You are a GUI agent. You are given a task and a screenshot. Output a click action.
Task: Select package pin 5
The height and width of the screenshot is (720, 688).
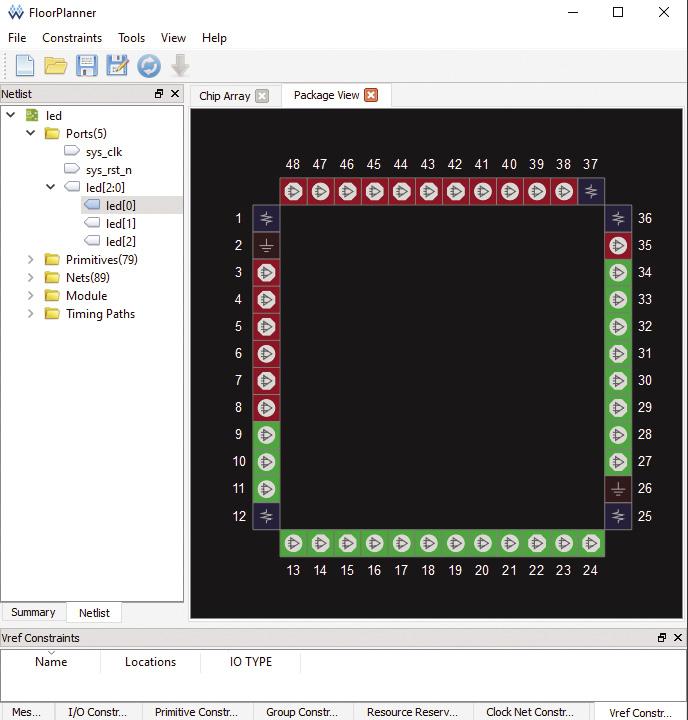[266, 326]
